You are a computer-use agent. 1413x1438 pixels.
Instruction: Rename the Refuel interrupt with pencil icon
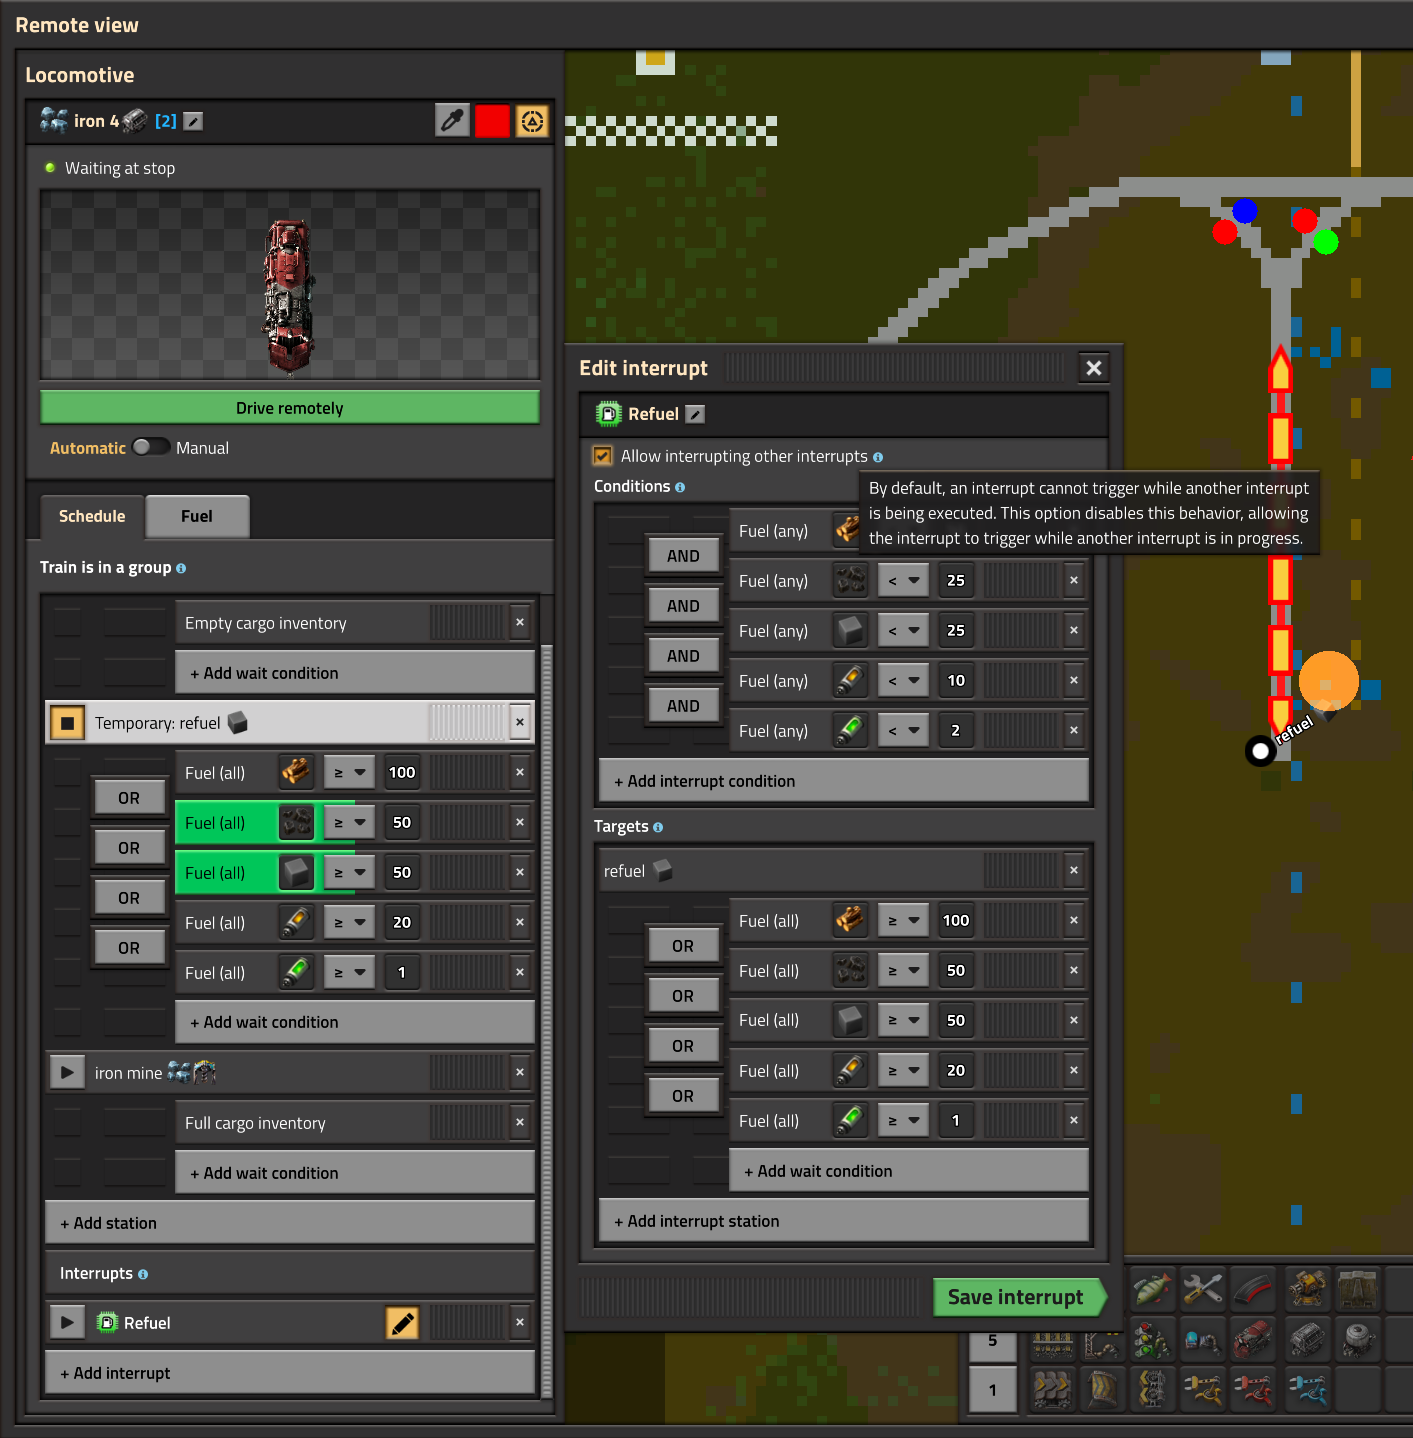(x=696, y=414)
